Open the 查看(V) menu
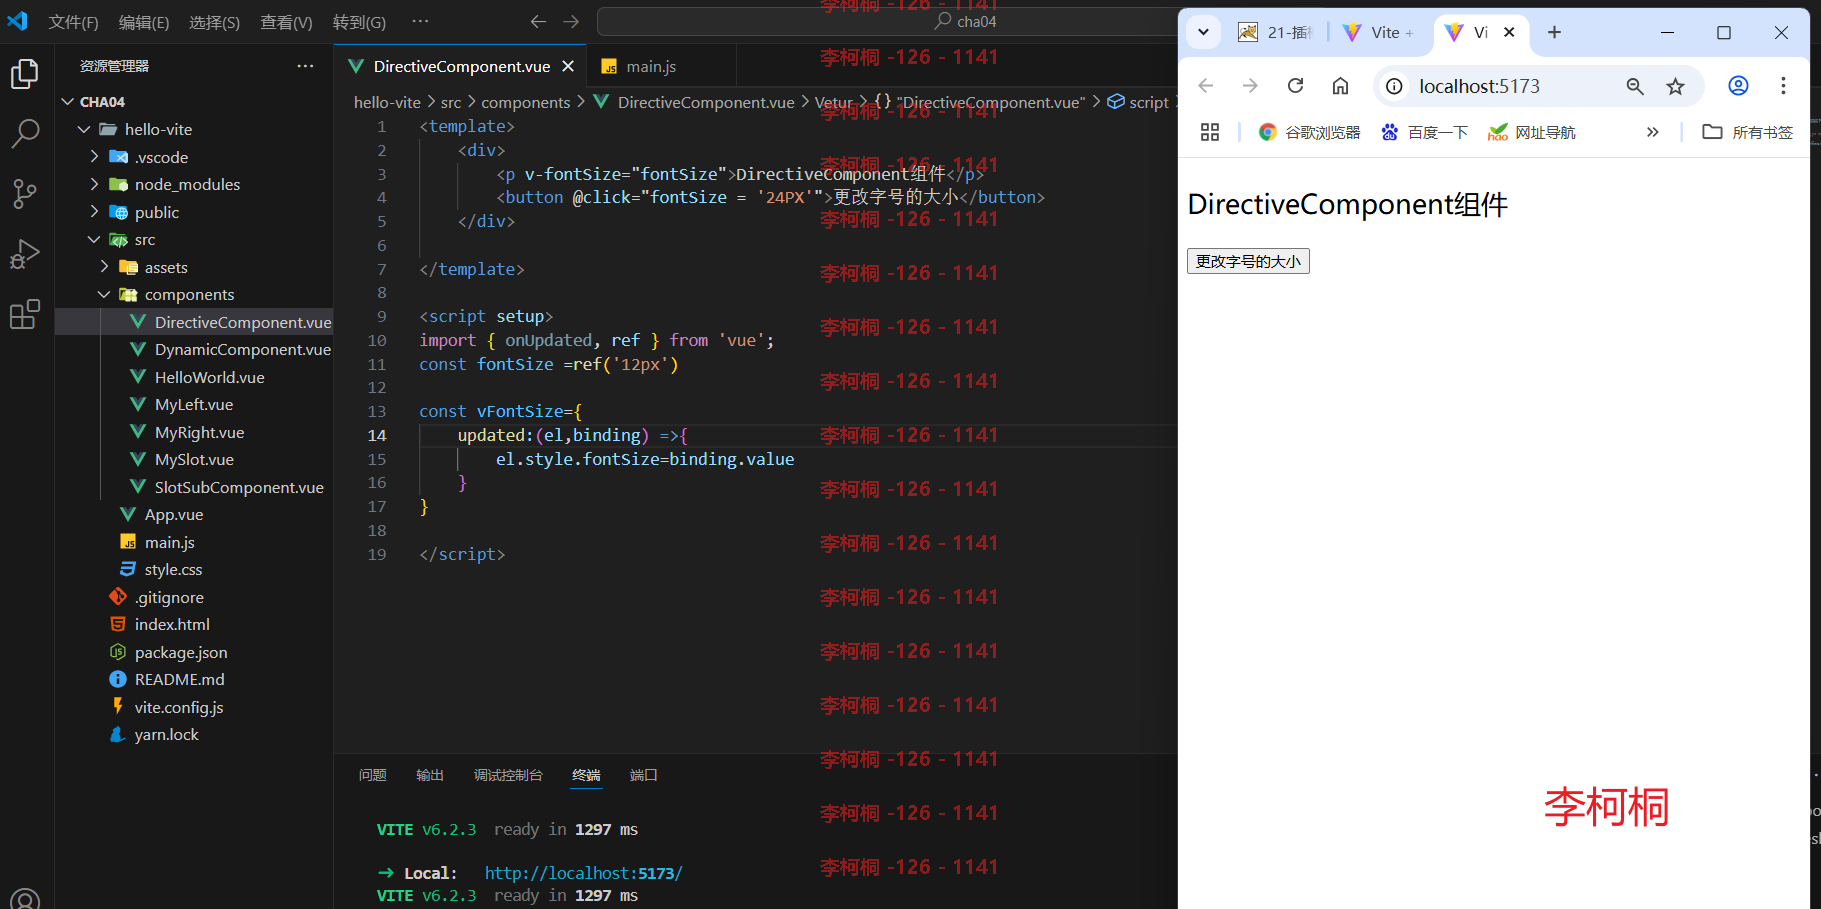Screen dimensions: 1821x909 (x=286, y=22)
